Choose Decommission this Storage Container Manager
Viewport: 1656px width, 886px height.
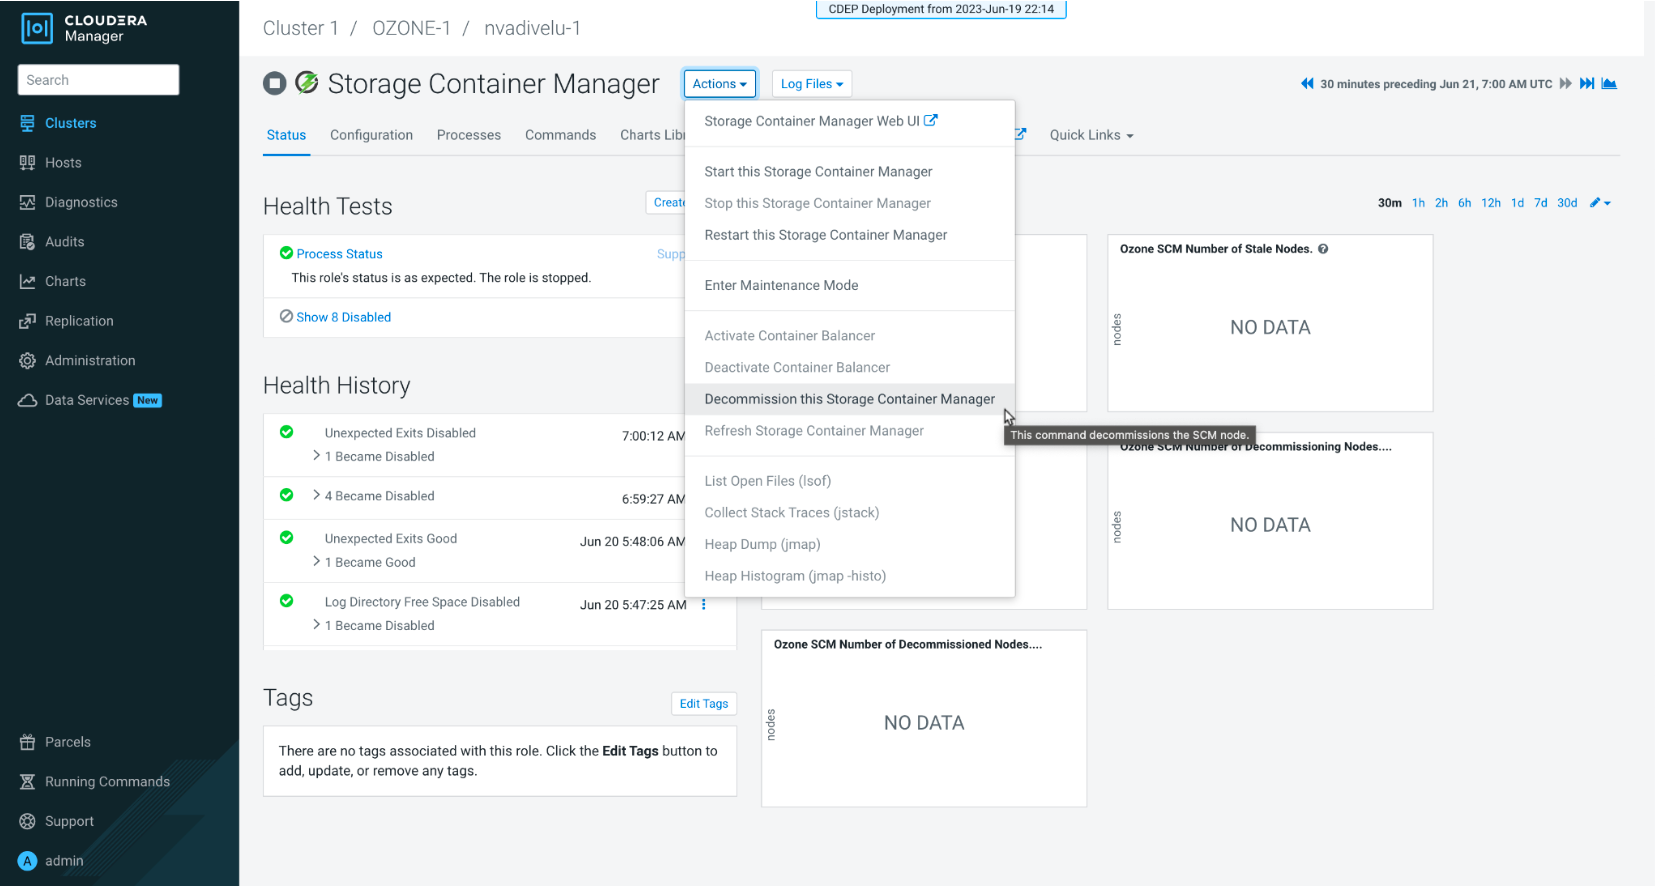(x=849, y=399)
